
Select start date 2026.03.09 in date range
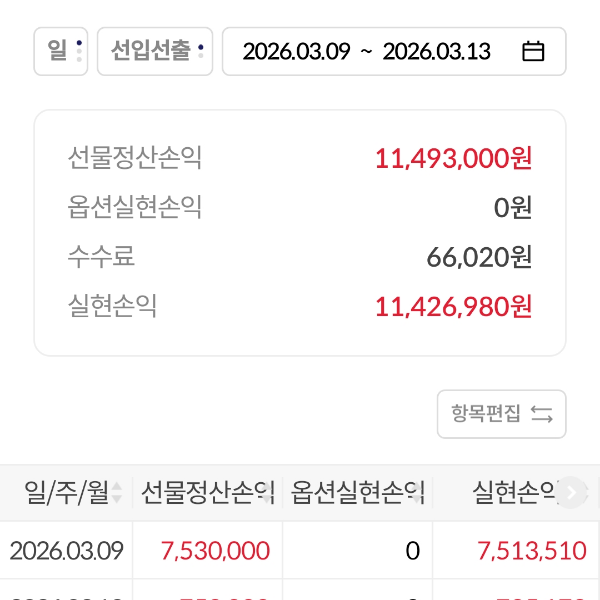(296, 52)
